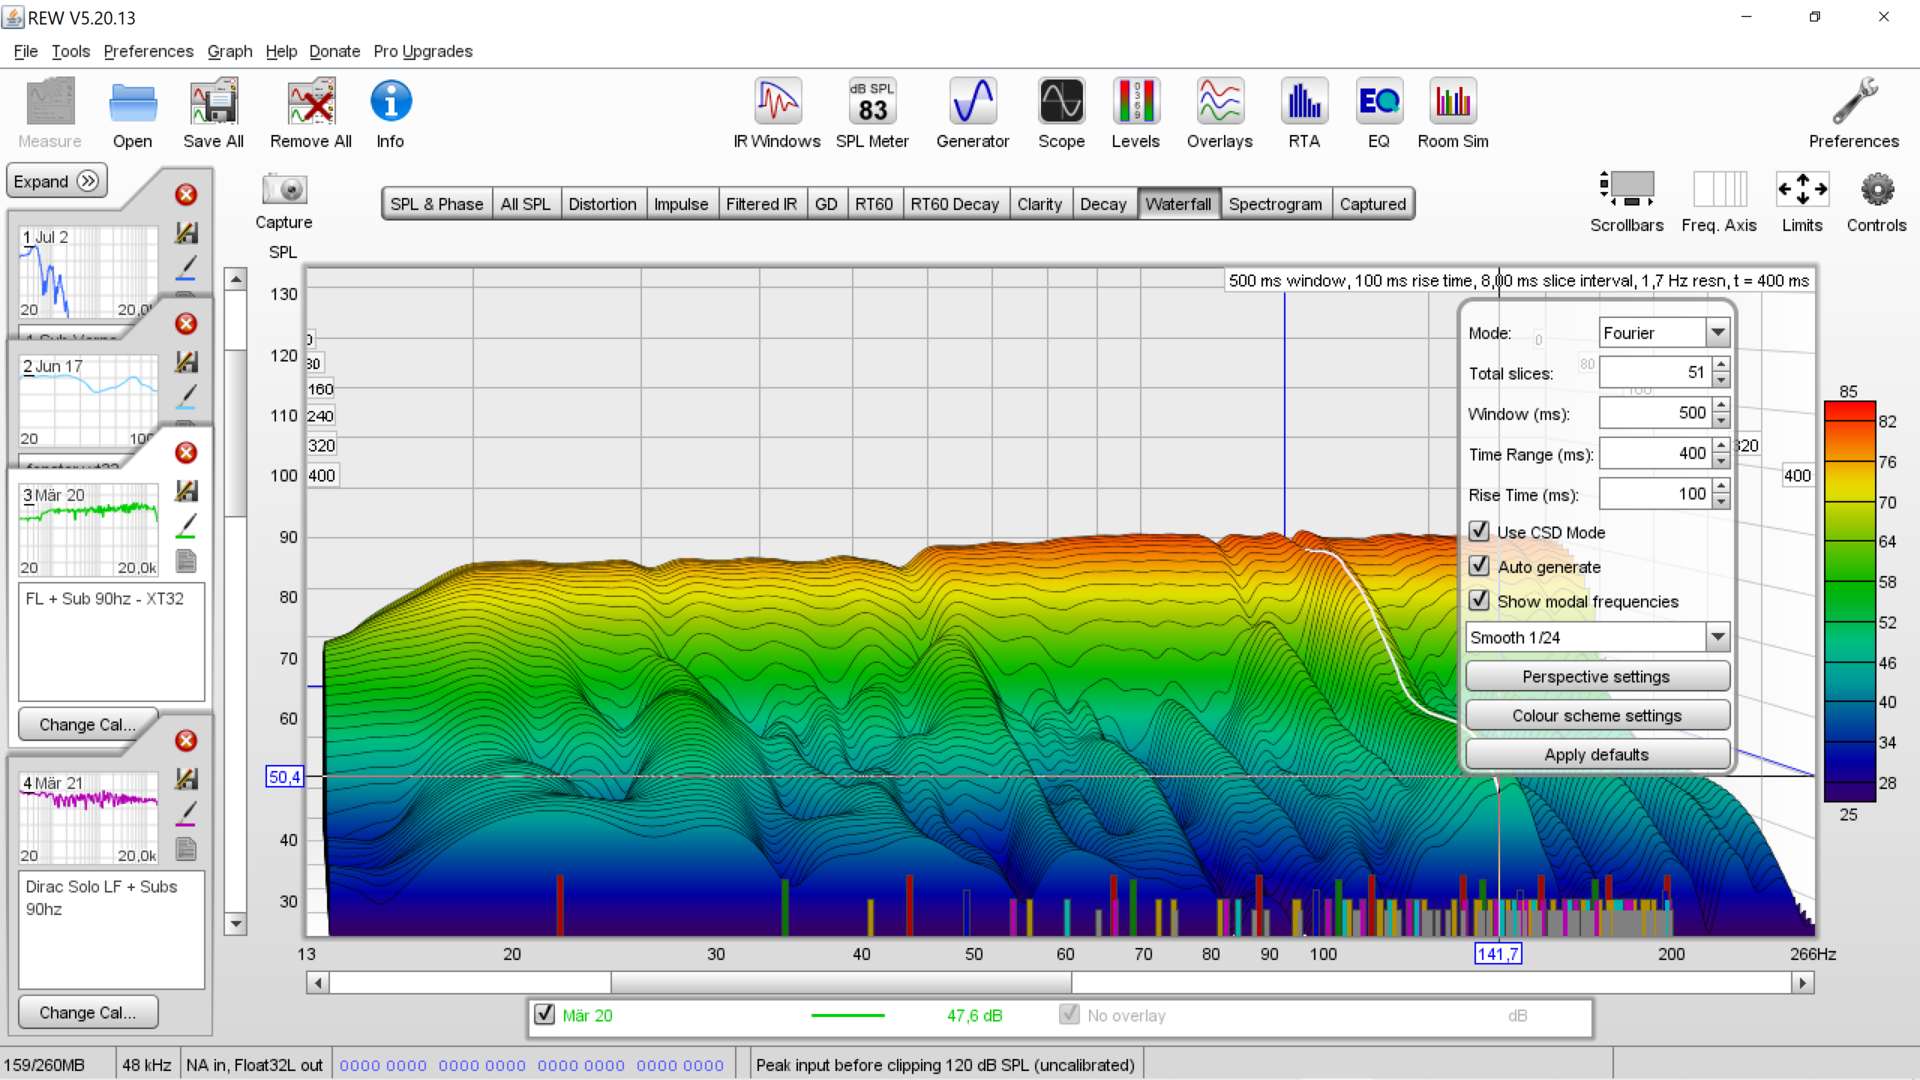Screen dimensions: 1920x1080
Task: Click the Capture camera icon
Action: click(284, 190)
